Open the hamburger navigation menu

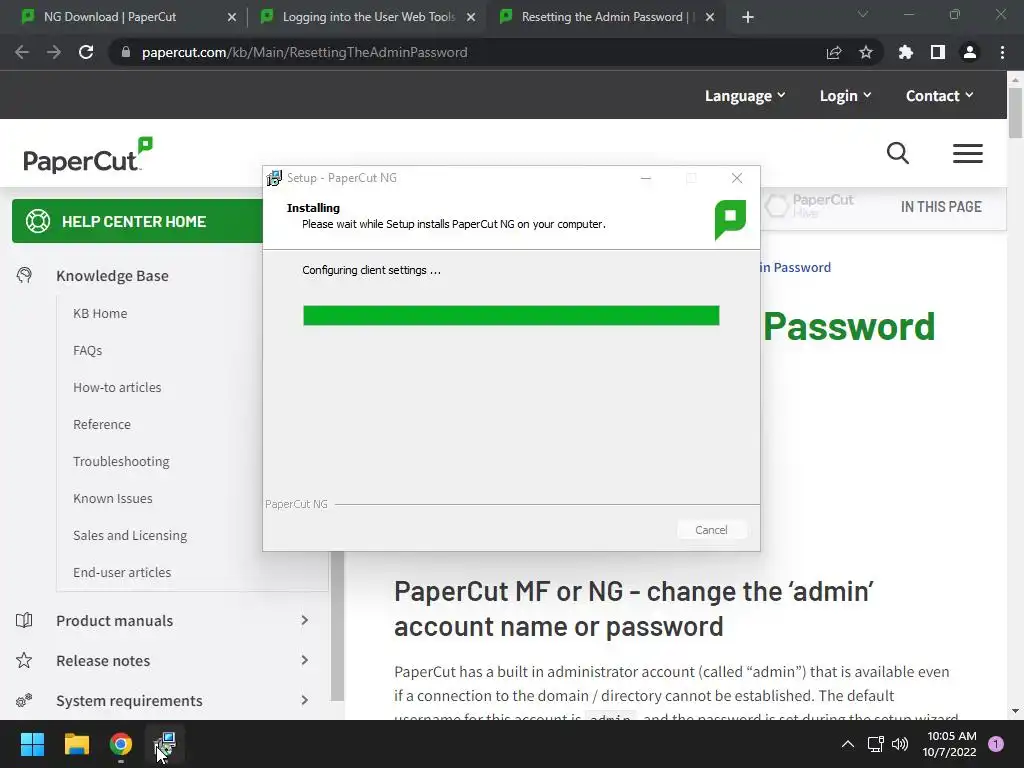[968, 153]
